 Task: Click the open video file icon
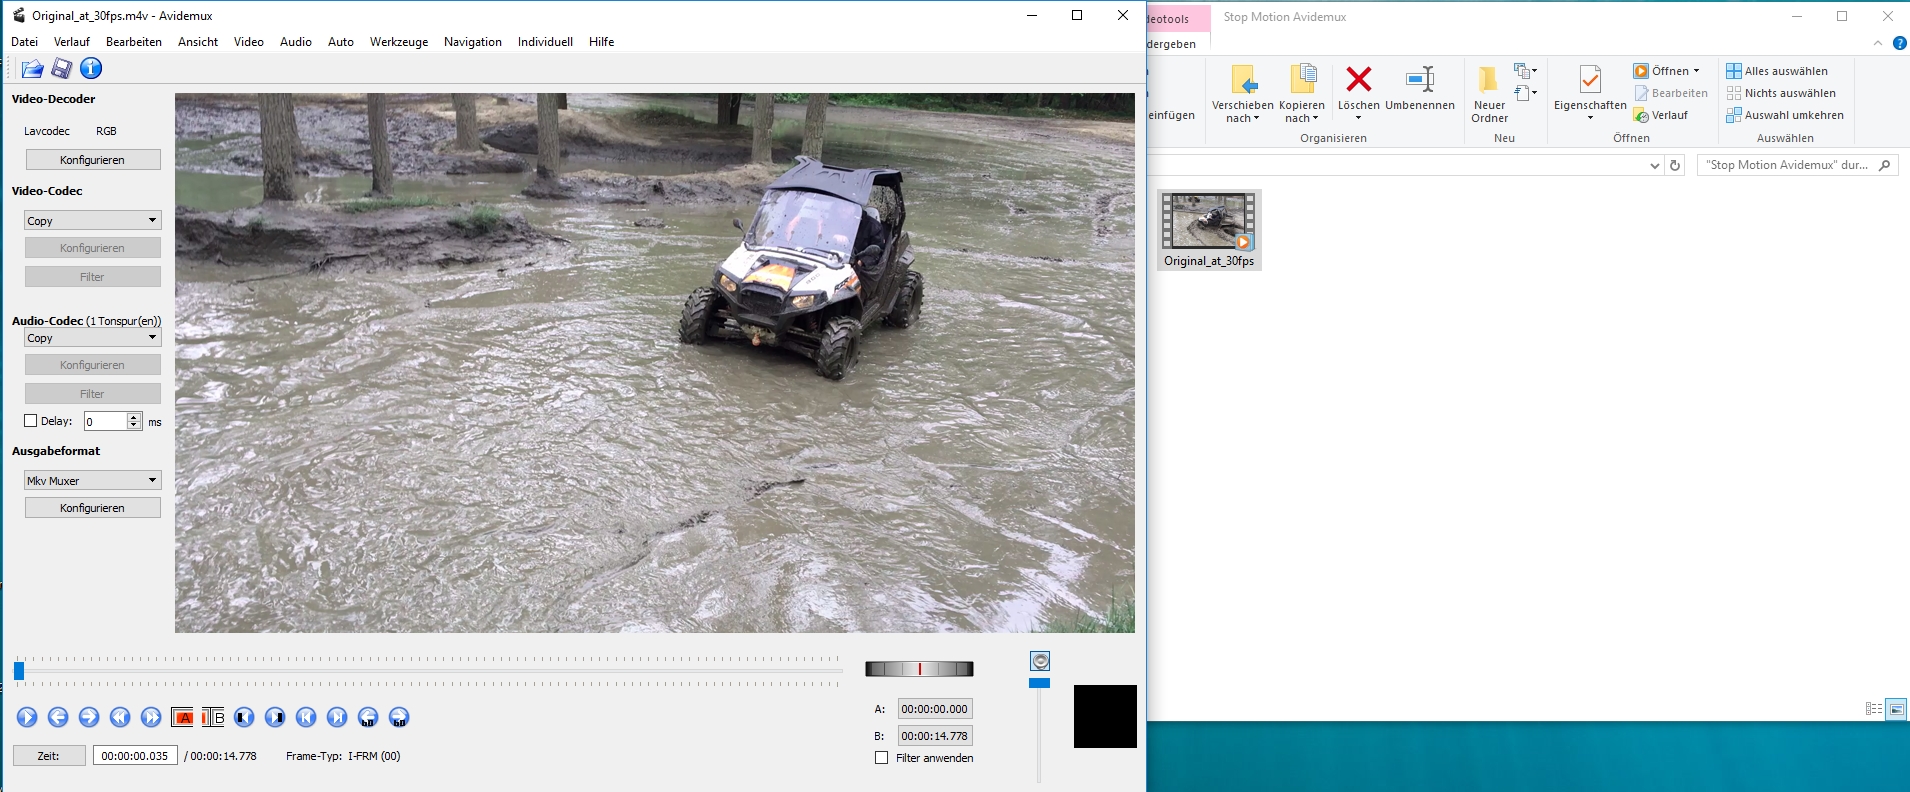(32, 68)
